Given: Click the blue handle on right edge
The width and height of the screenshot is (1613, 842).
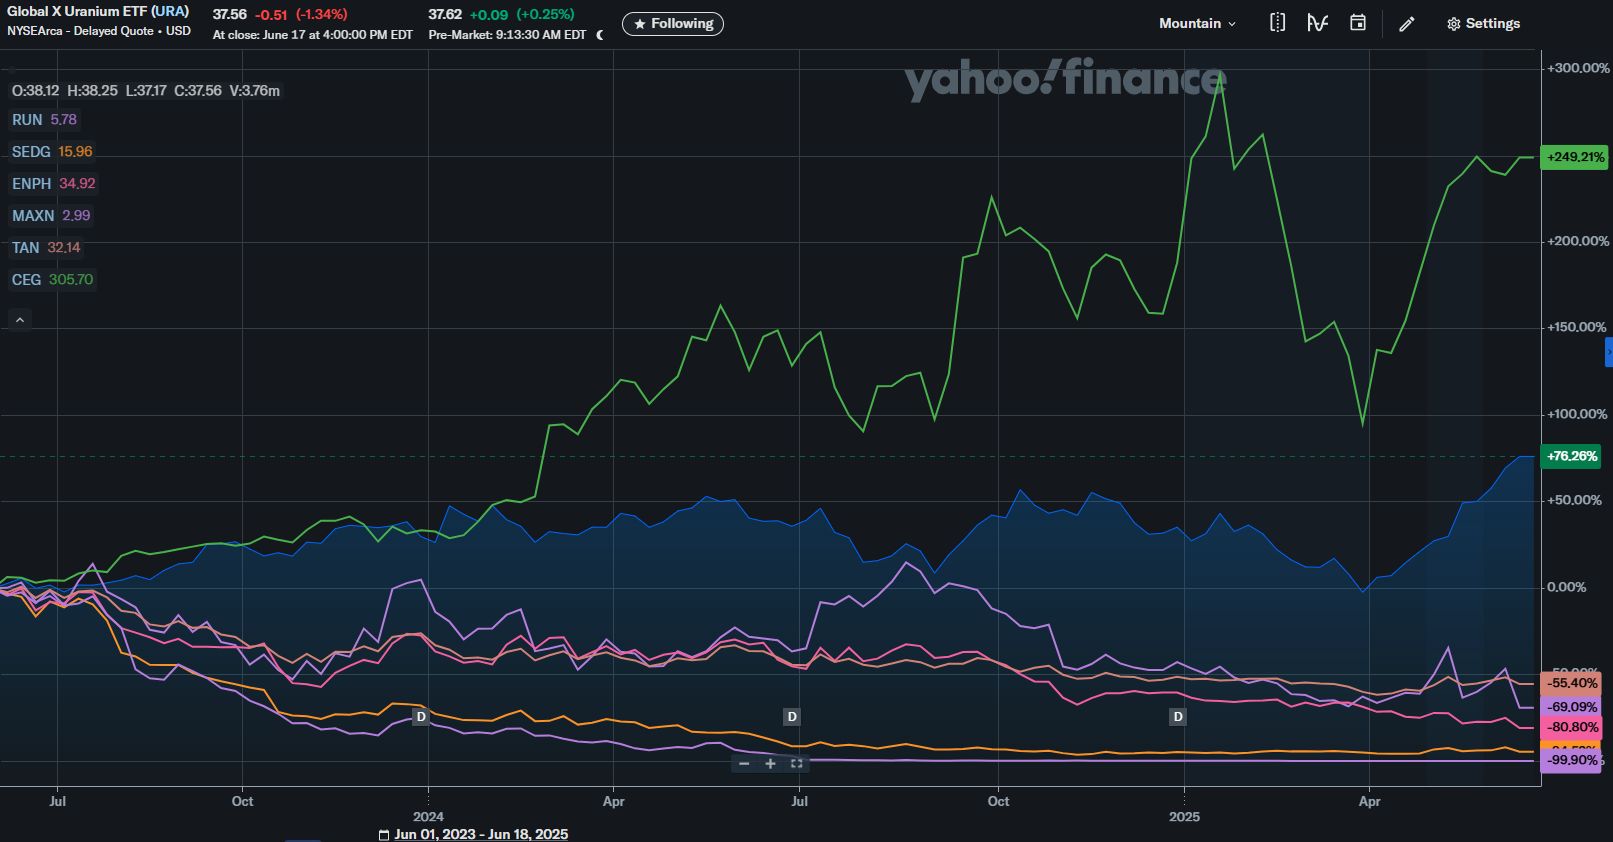Looking at the screenshot, I should click(1608, 352).
